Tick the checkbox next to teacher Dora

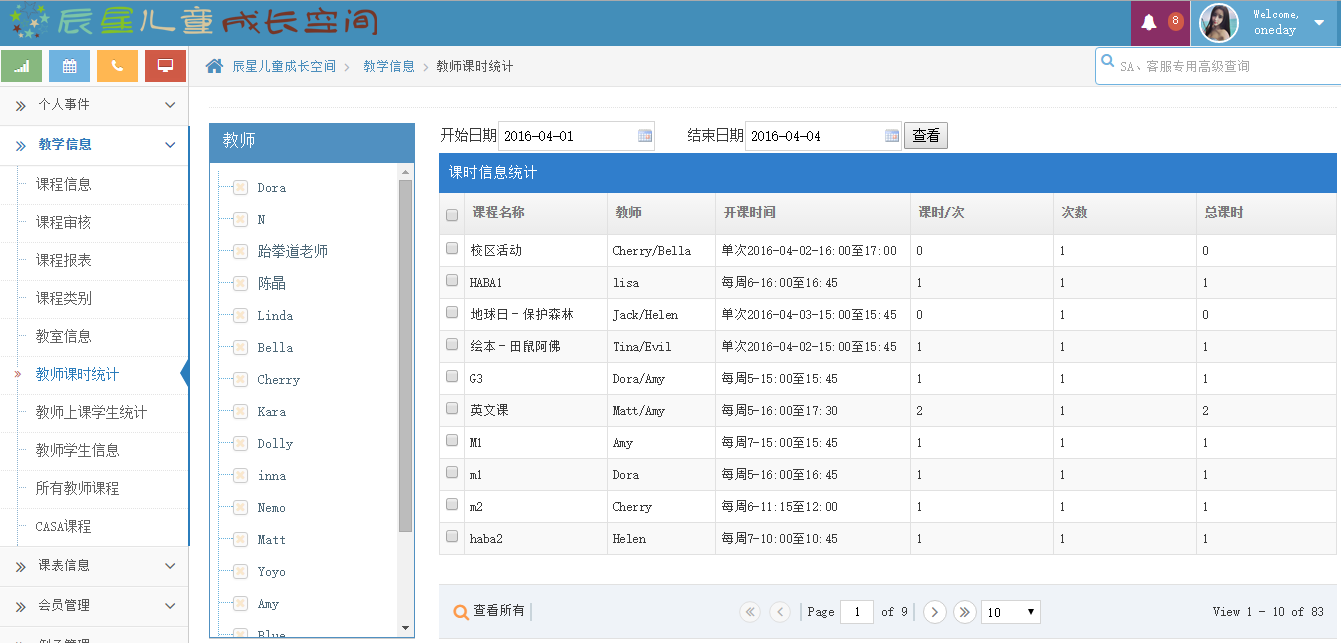tap(239, 187)
